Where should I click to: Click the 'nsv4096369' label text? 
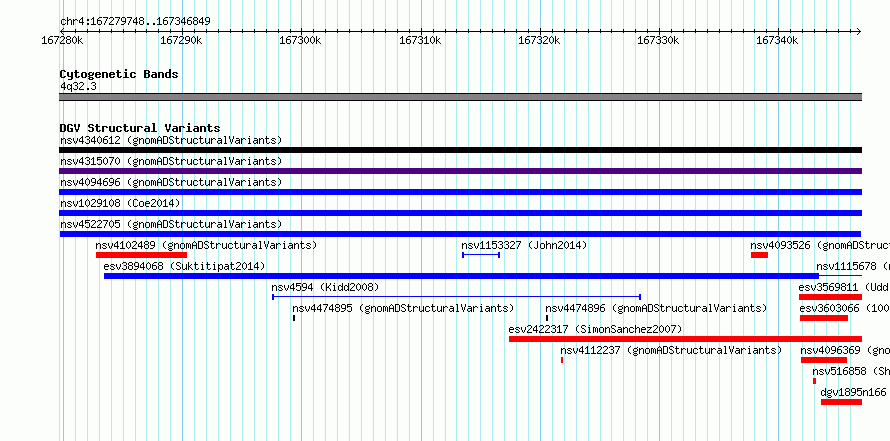[x=830, y=350]
